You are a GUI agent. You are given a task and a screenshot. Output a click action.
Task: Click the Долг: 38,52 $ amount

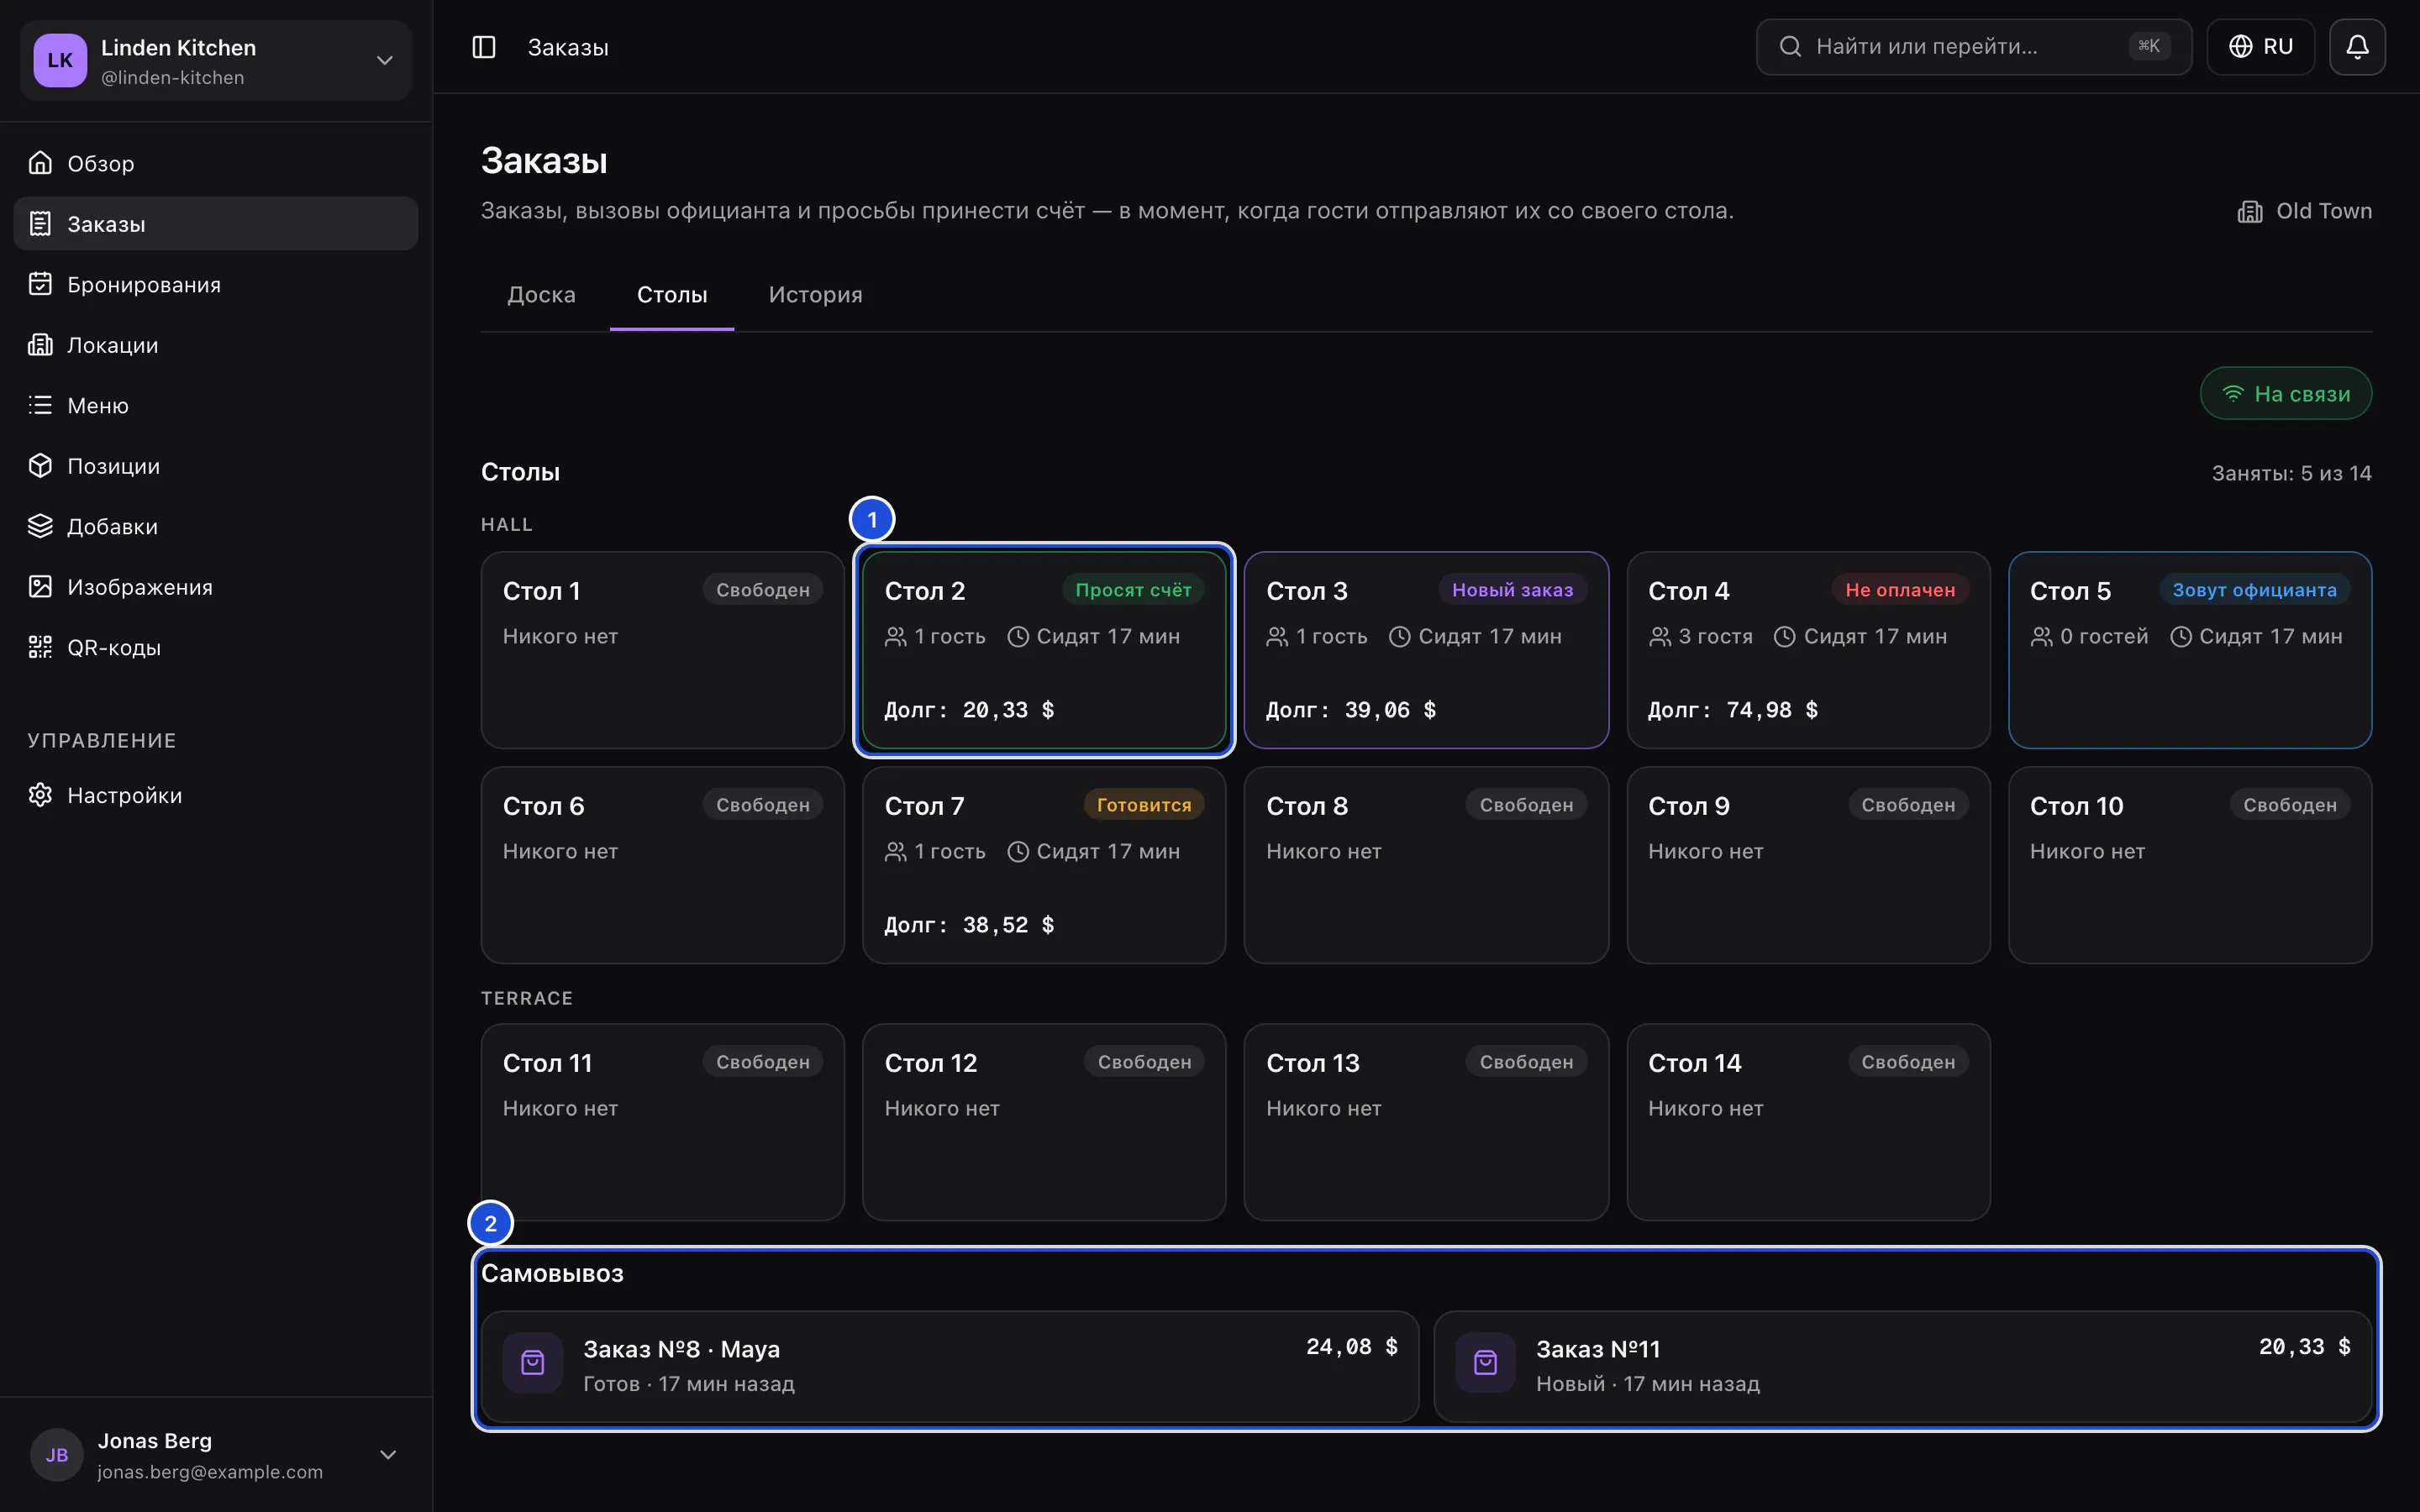point(969,925)
